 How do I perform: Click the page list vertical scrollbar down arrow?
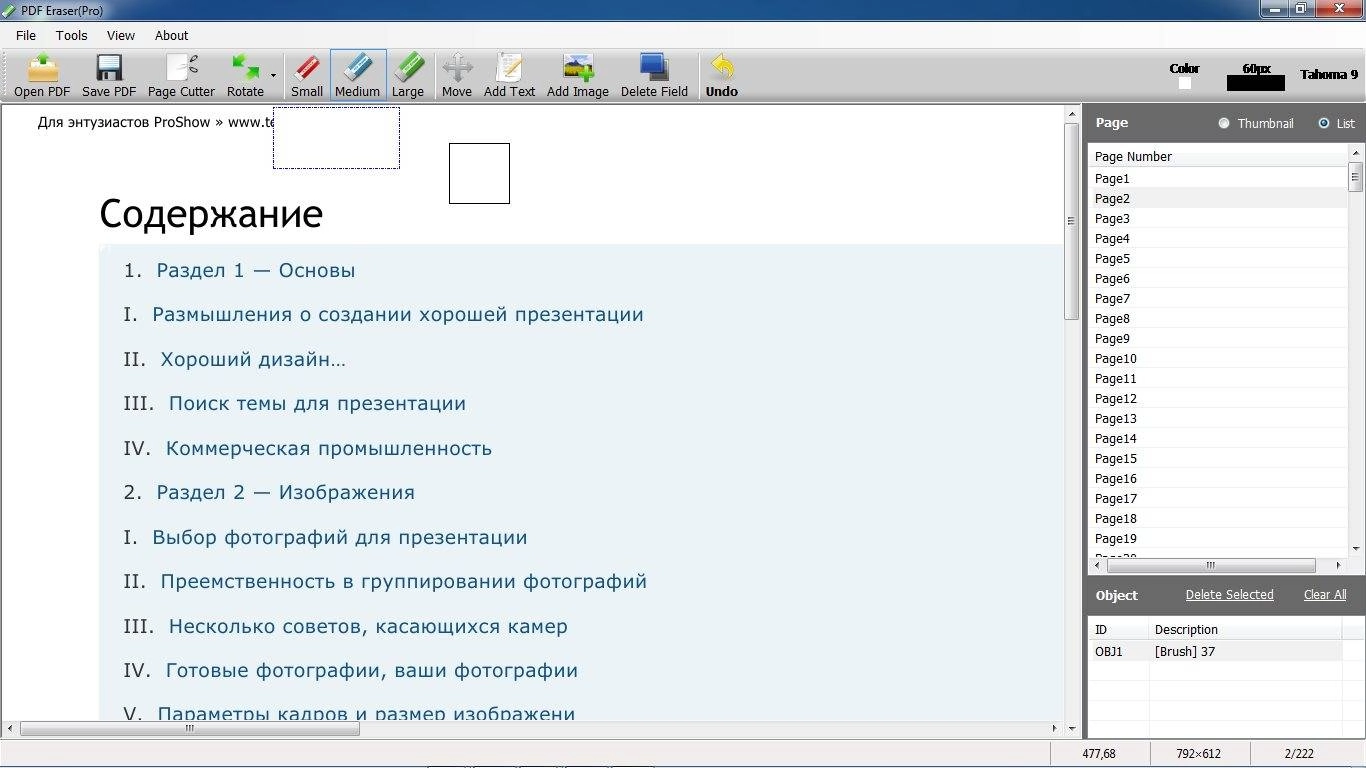1356,549
